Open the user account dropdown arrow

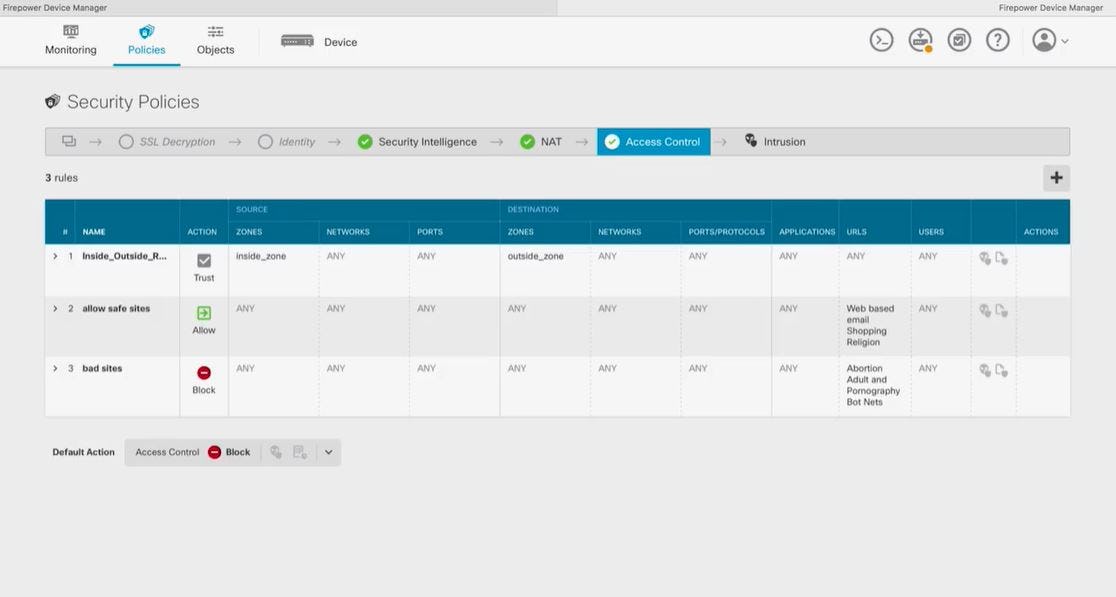1063,40
